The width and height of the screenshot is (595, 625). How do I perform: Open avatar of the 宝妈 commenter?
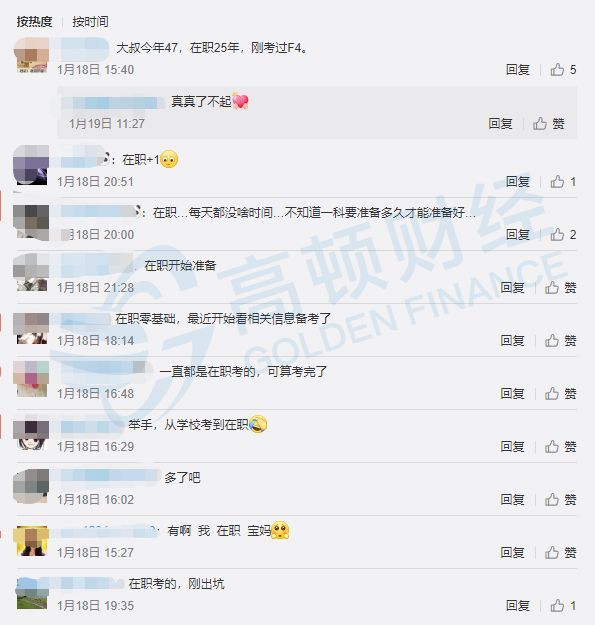(x=31, y=541)
